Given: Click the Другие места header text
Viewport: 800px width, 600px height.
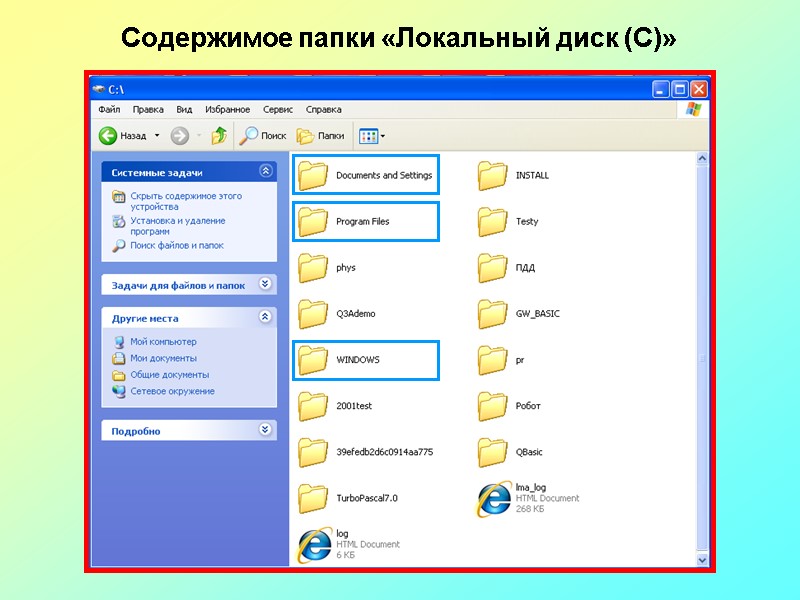Looking at the screenshot, I should click(145, 318).
